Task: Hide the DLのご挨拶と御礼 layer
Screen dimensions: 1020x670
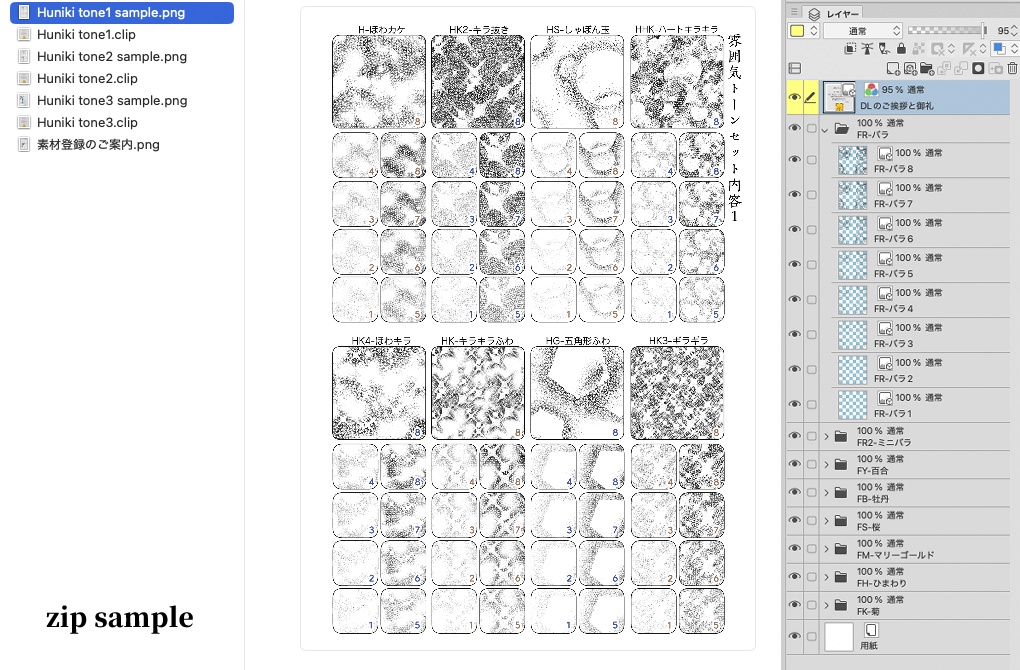Action: point(794,98)
